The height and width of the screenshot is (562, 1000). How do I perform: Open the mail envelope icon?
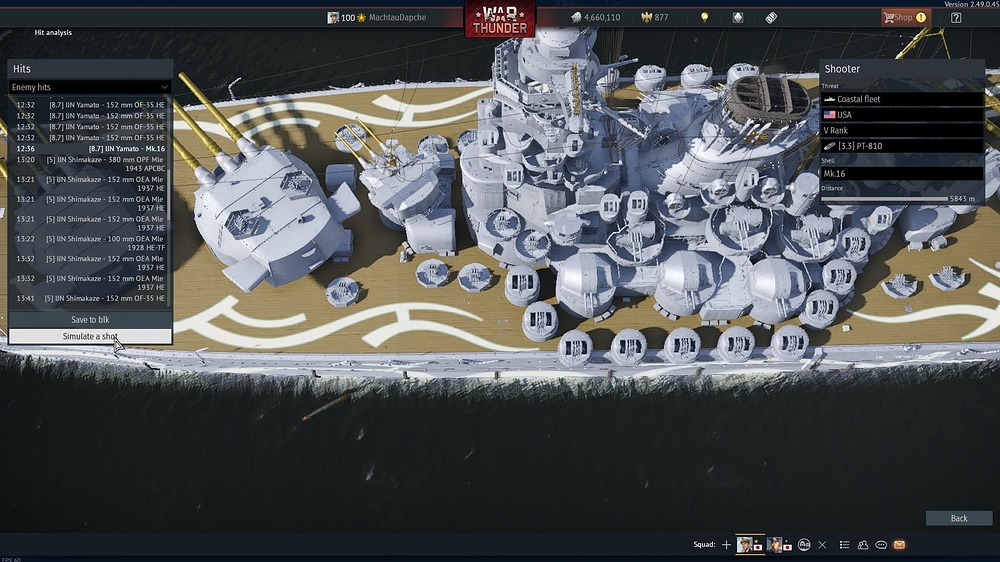tap(899, 545)
